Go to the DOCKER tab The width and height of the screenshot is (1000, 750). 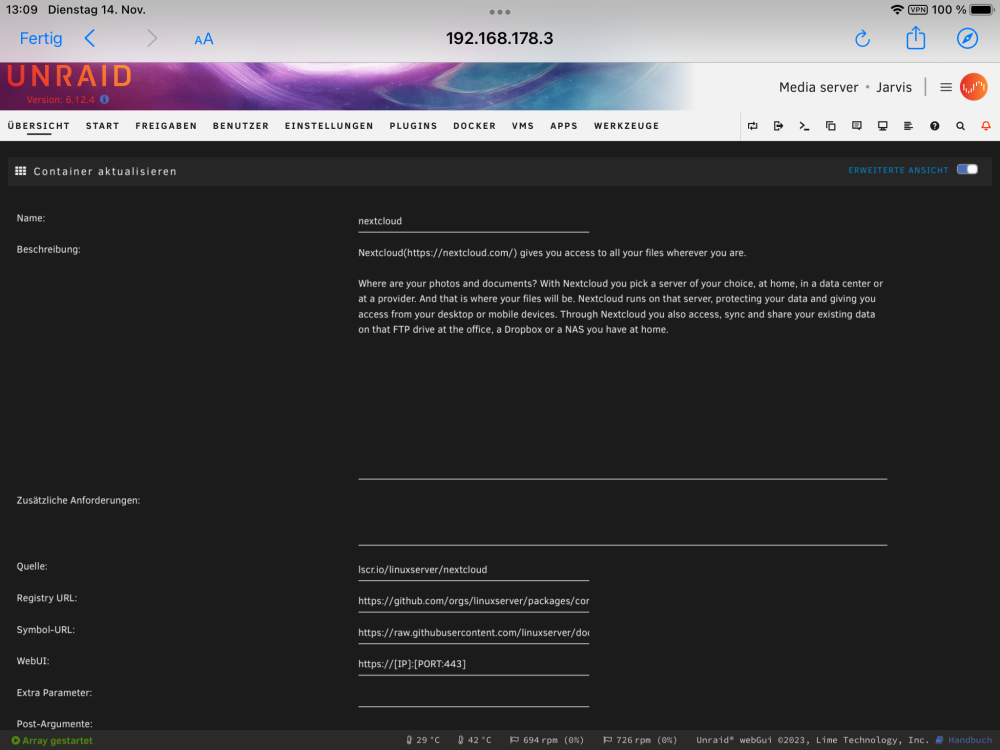pos(474,126)
